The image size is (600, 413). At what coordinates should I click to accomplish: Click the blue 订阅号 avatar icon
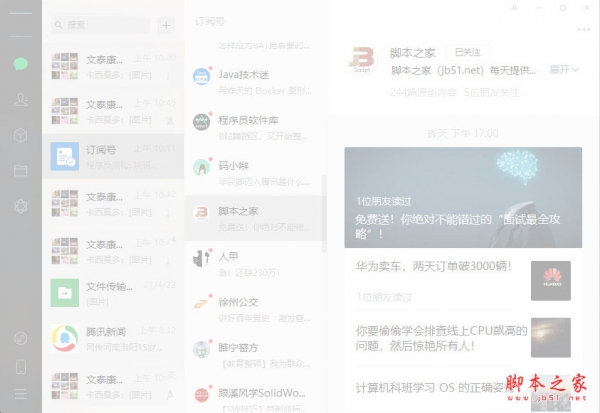65,157
